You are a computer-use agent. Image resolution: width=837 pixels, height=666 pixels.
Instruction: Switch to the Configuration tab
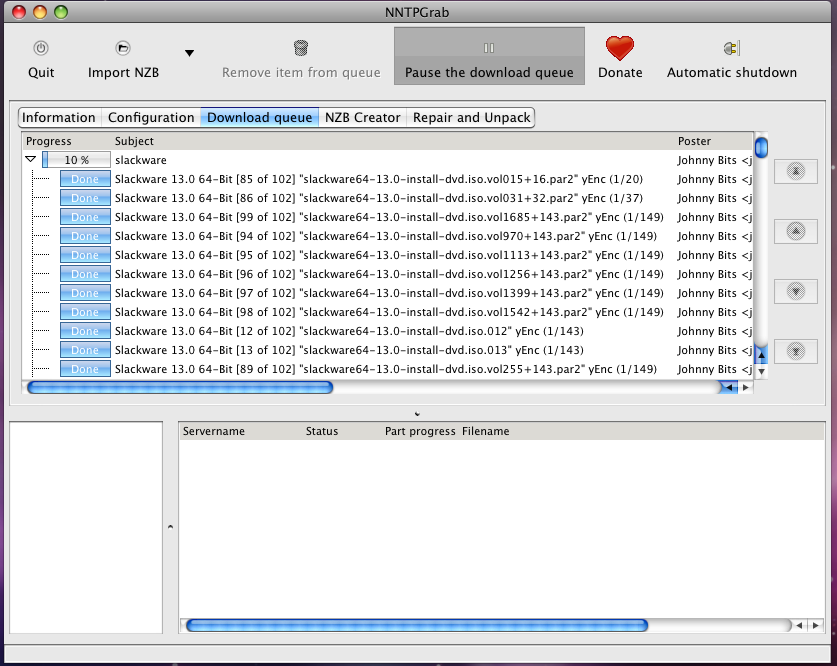tap(151, 118)
